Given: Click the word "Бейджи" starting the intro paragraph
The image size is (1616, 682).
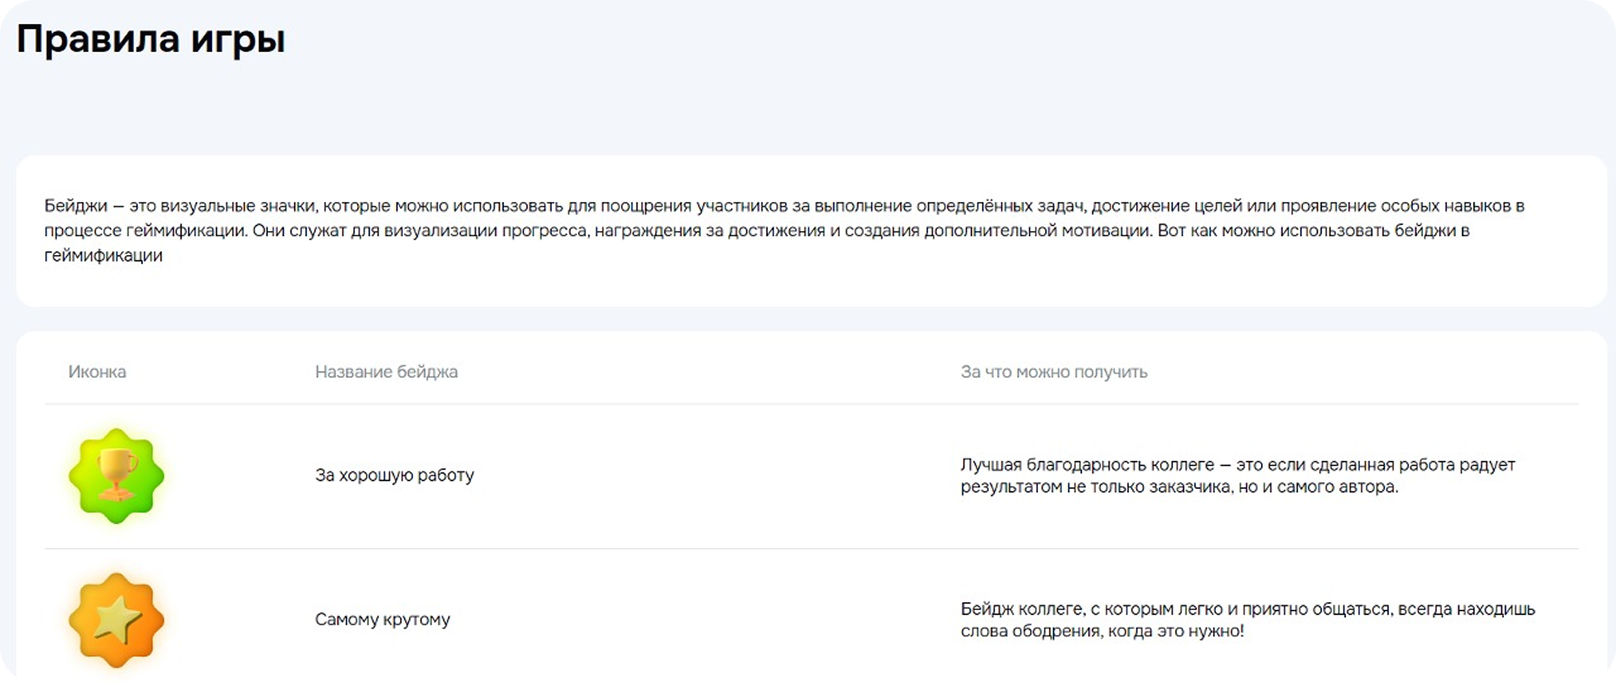Looking at the screenshot, I should tap(75, 206).
